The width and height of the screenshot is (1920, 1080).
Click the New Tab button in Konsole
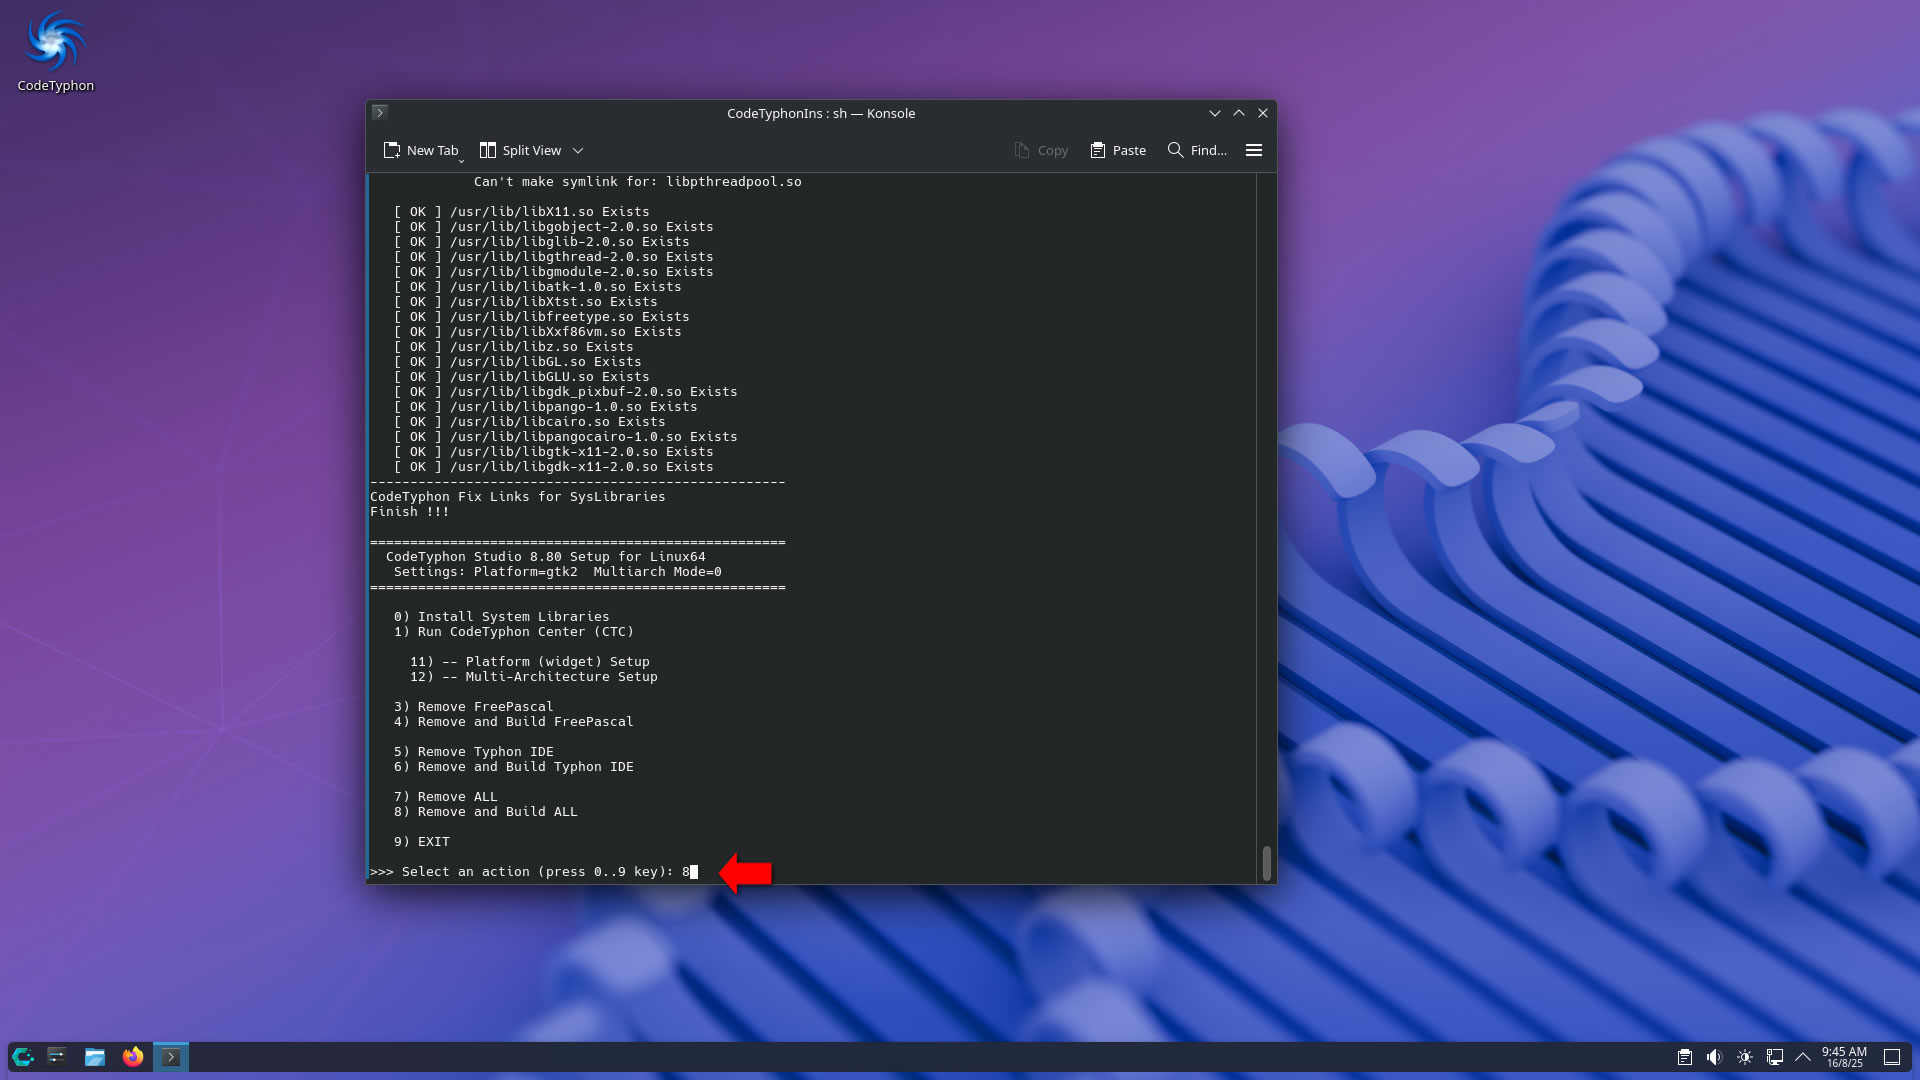pyautogui.click(x=421, y=150)
